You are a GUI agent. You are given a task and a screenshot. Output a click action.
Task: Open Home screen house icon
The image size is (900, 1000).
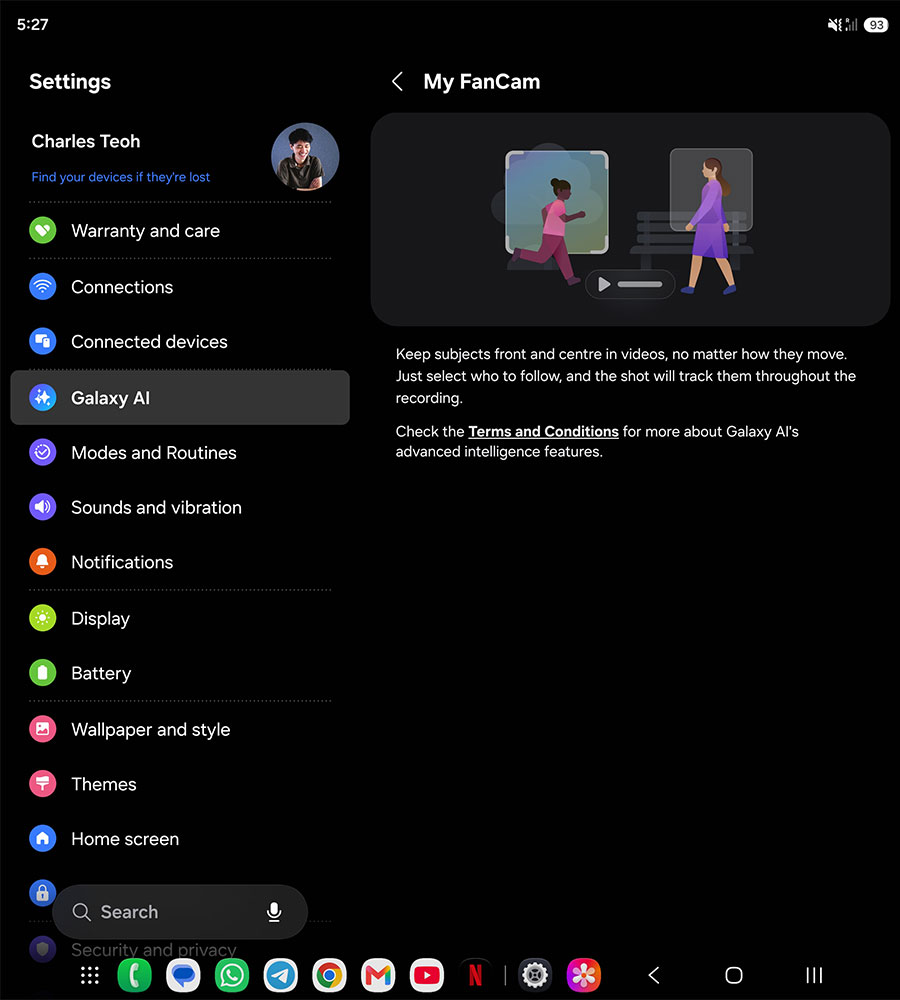click(x=43, y=839)
